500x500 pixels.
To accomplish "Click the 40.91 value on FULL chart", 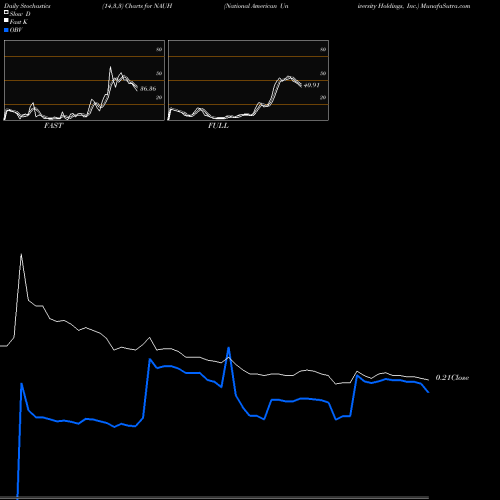I will [312, 85].
